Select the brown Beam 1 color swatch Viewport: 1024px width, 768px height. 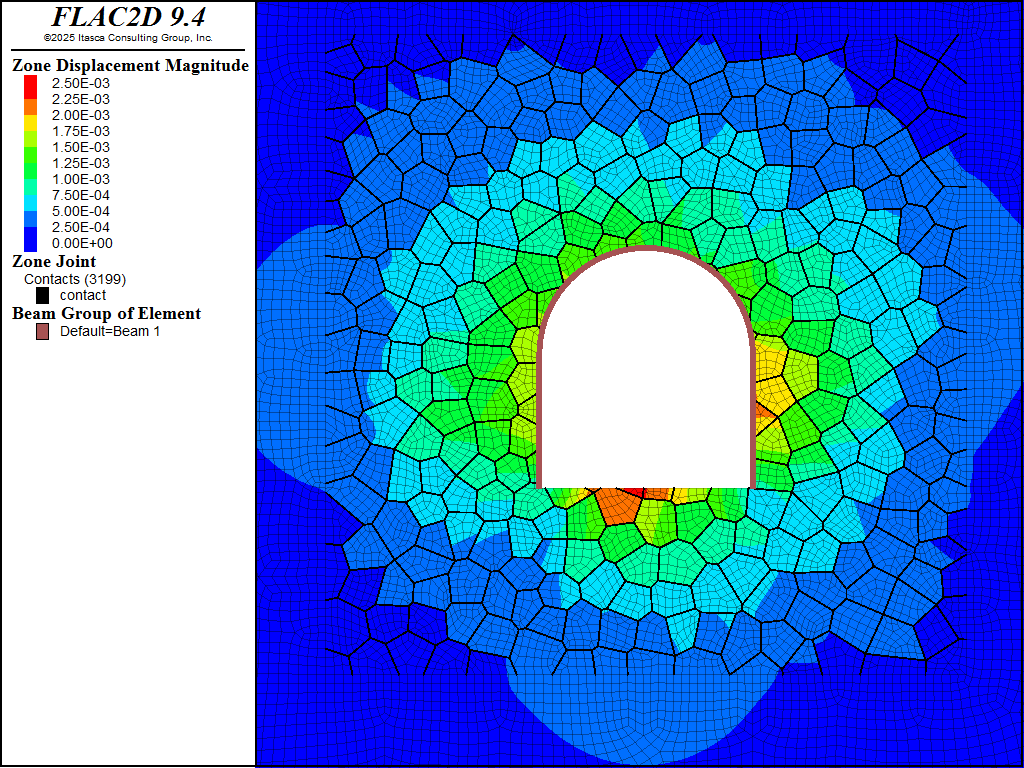(43, 331)
